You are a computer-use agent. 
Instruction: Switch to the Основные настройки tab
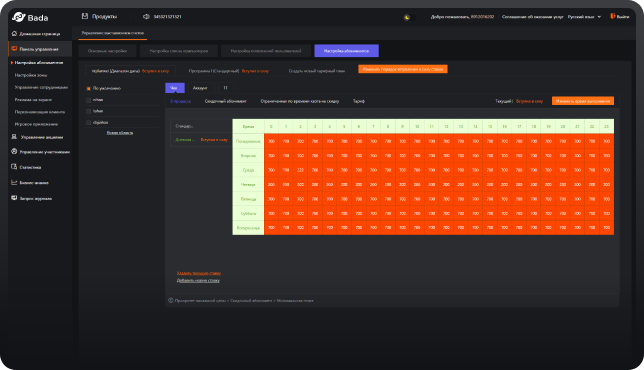pyautogui.click(x=108, y=51)
